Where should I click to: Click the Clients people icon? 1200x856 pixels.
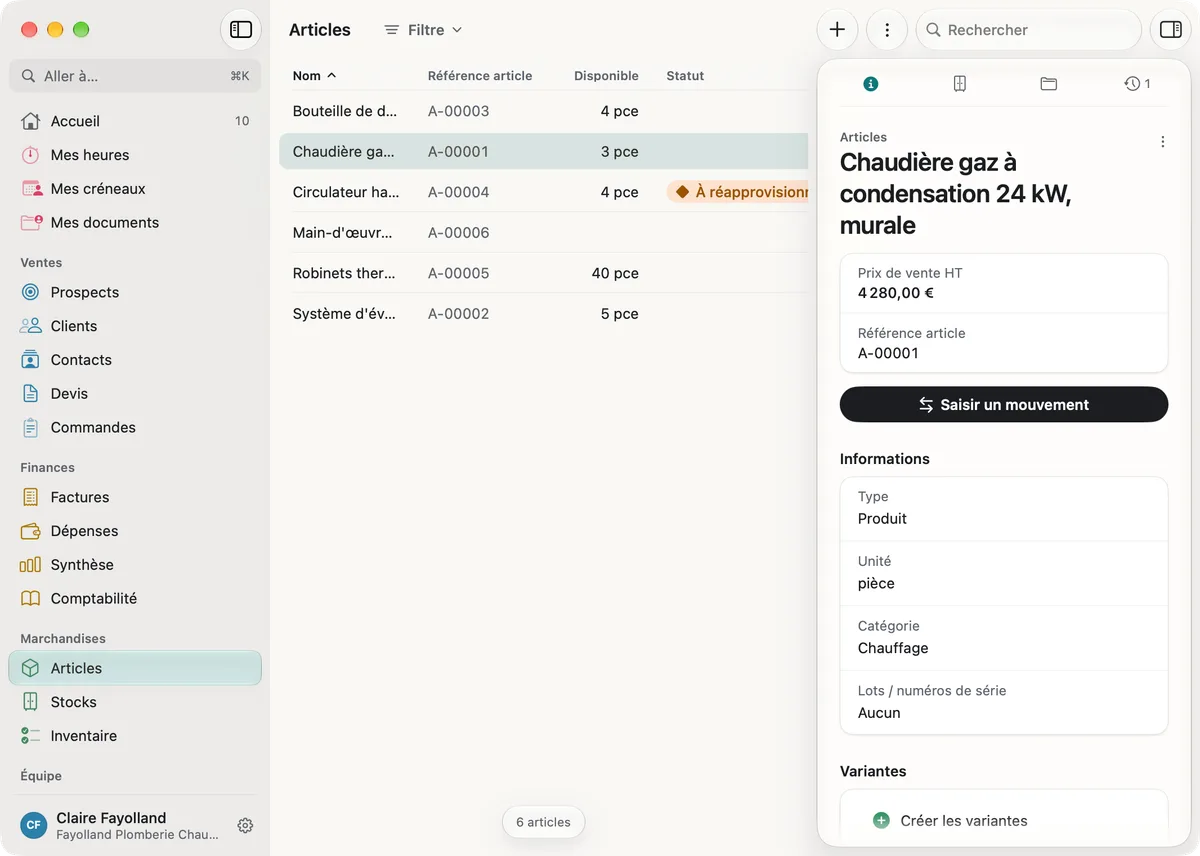31,326
